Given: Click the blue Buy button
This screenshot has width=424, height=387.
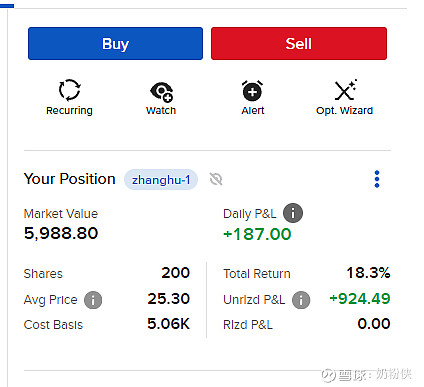Looking at the screenshot, I should coord(115,44).
